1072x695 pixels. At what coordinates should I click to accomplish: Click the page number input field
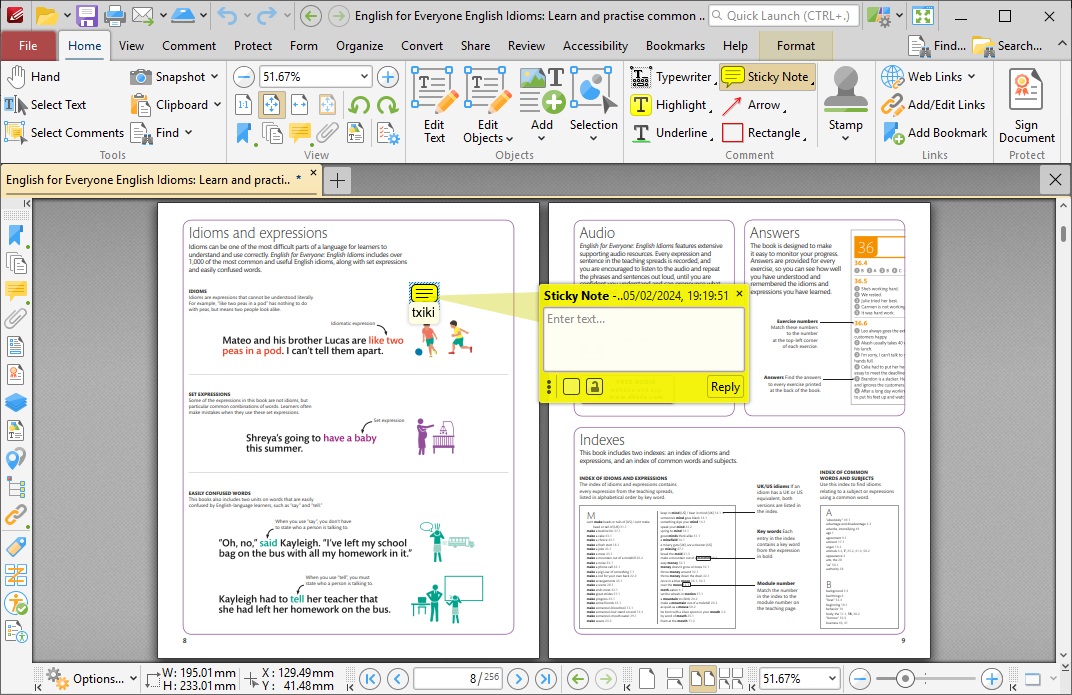(458, 678)
